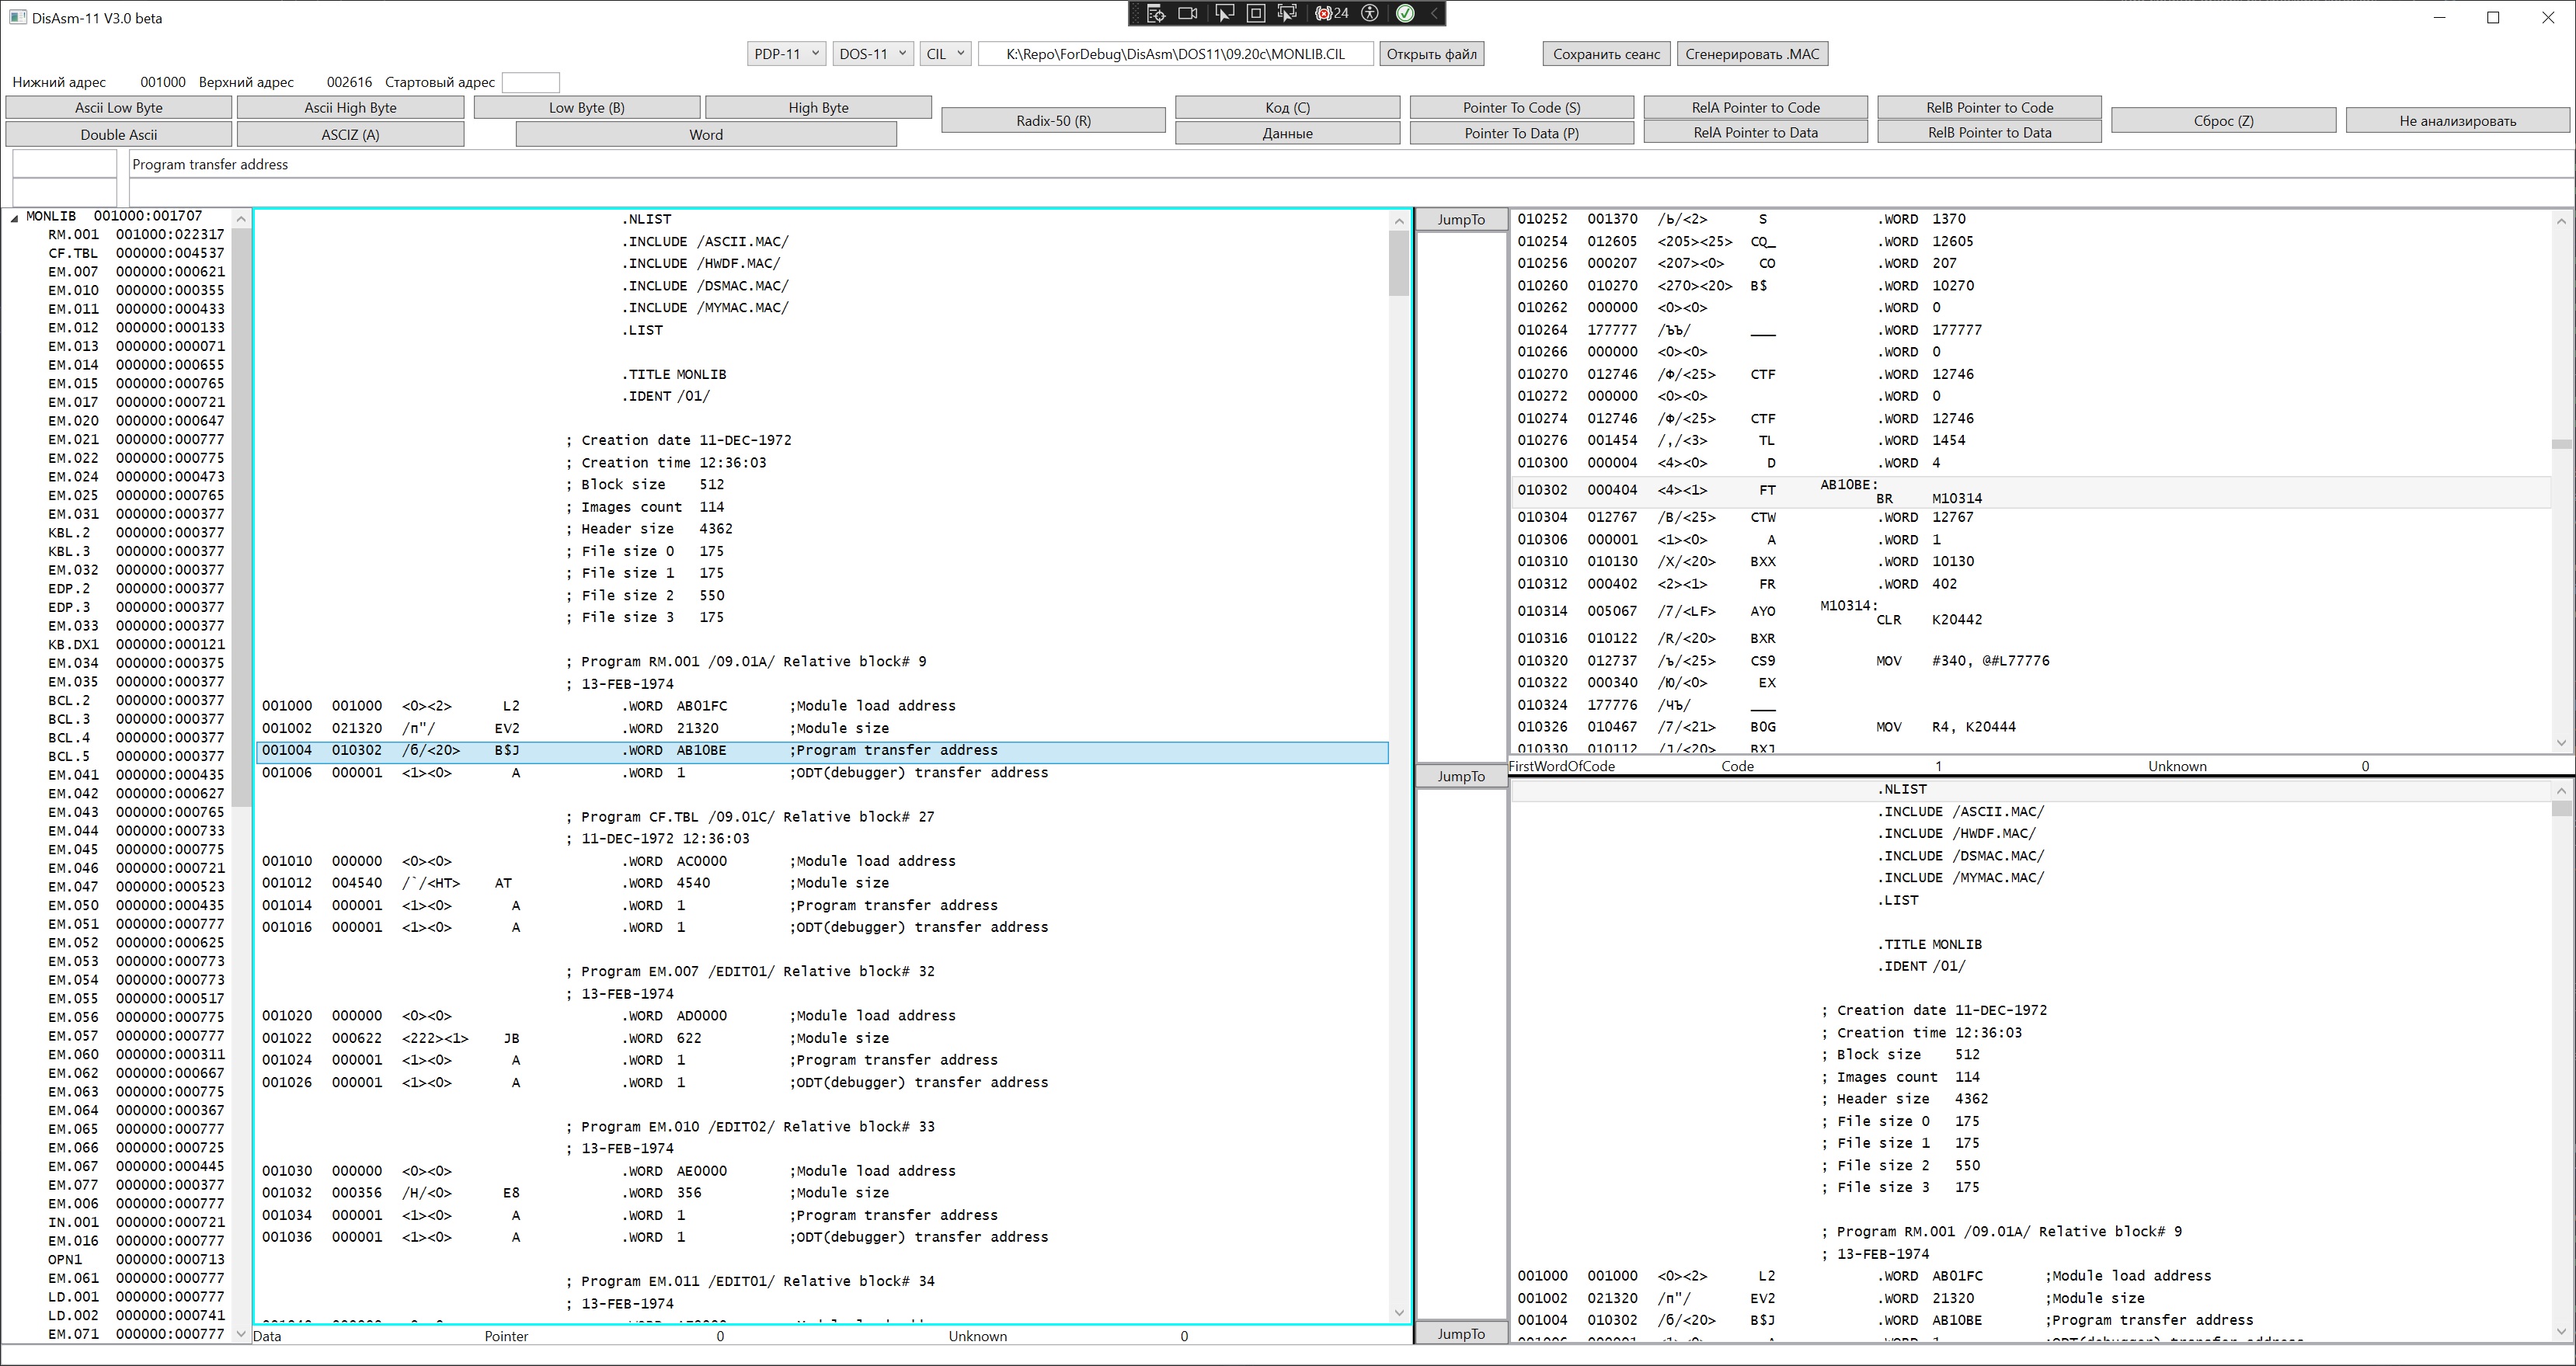Click the Pointer To Code (S) button
Image resolution: width=2576 pixels, height=1366 pixels.
1520,108
